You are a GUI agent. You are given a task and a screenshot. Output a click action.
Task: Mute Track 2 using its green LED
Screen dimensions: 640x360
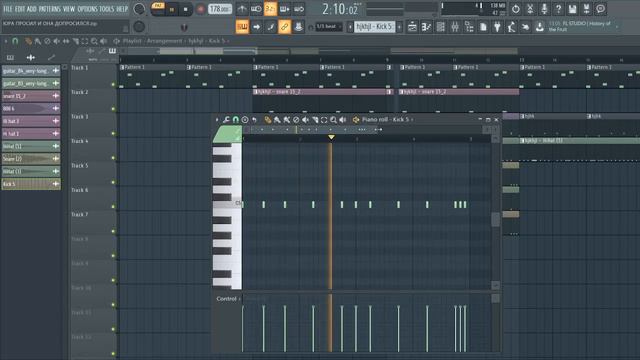(x=113, y=109)
